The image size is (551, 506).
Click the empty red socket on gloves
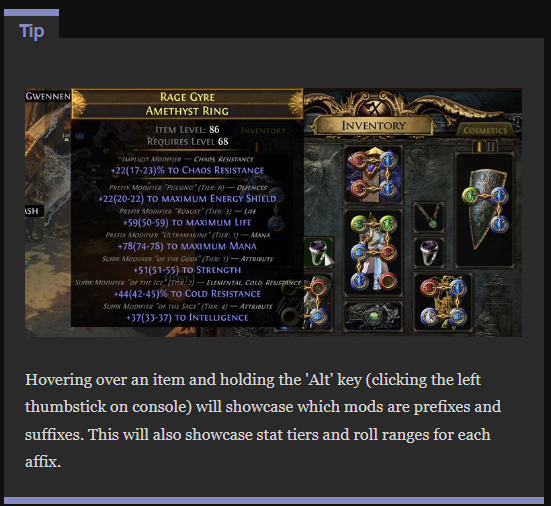[x=317, y=288]
